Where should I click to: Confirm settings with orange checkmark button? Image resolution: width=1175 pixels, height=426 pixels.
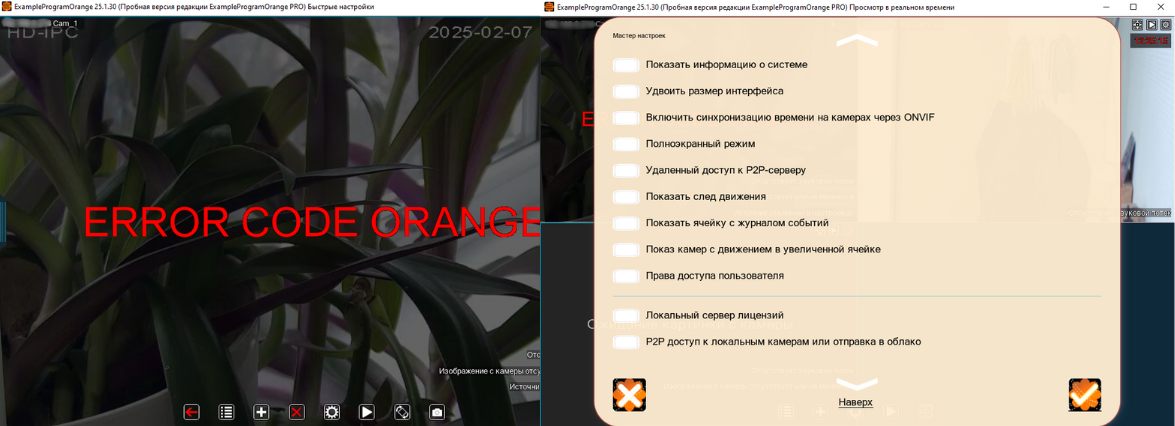[1084, 395]
